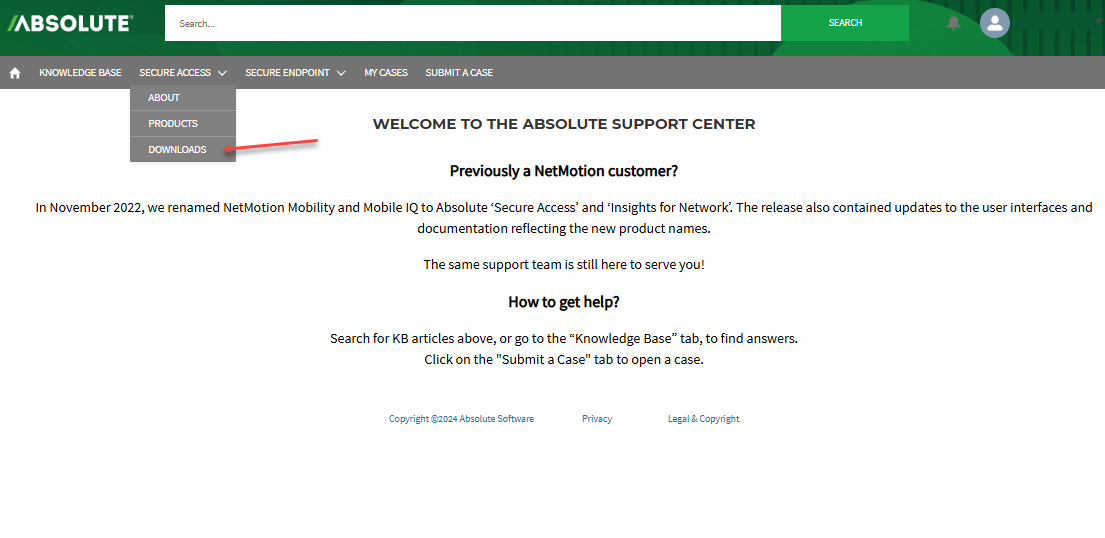This screenshot has height=538, width=1105.
Task: Click the home icon in navigation bar
Action: (x=15, y=73)
